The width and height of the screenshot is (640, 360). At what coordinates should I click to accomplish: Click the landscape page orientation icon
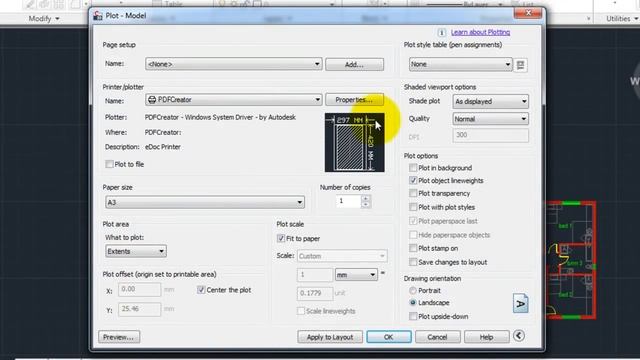[520, 303]
